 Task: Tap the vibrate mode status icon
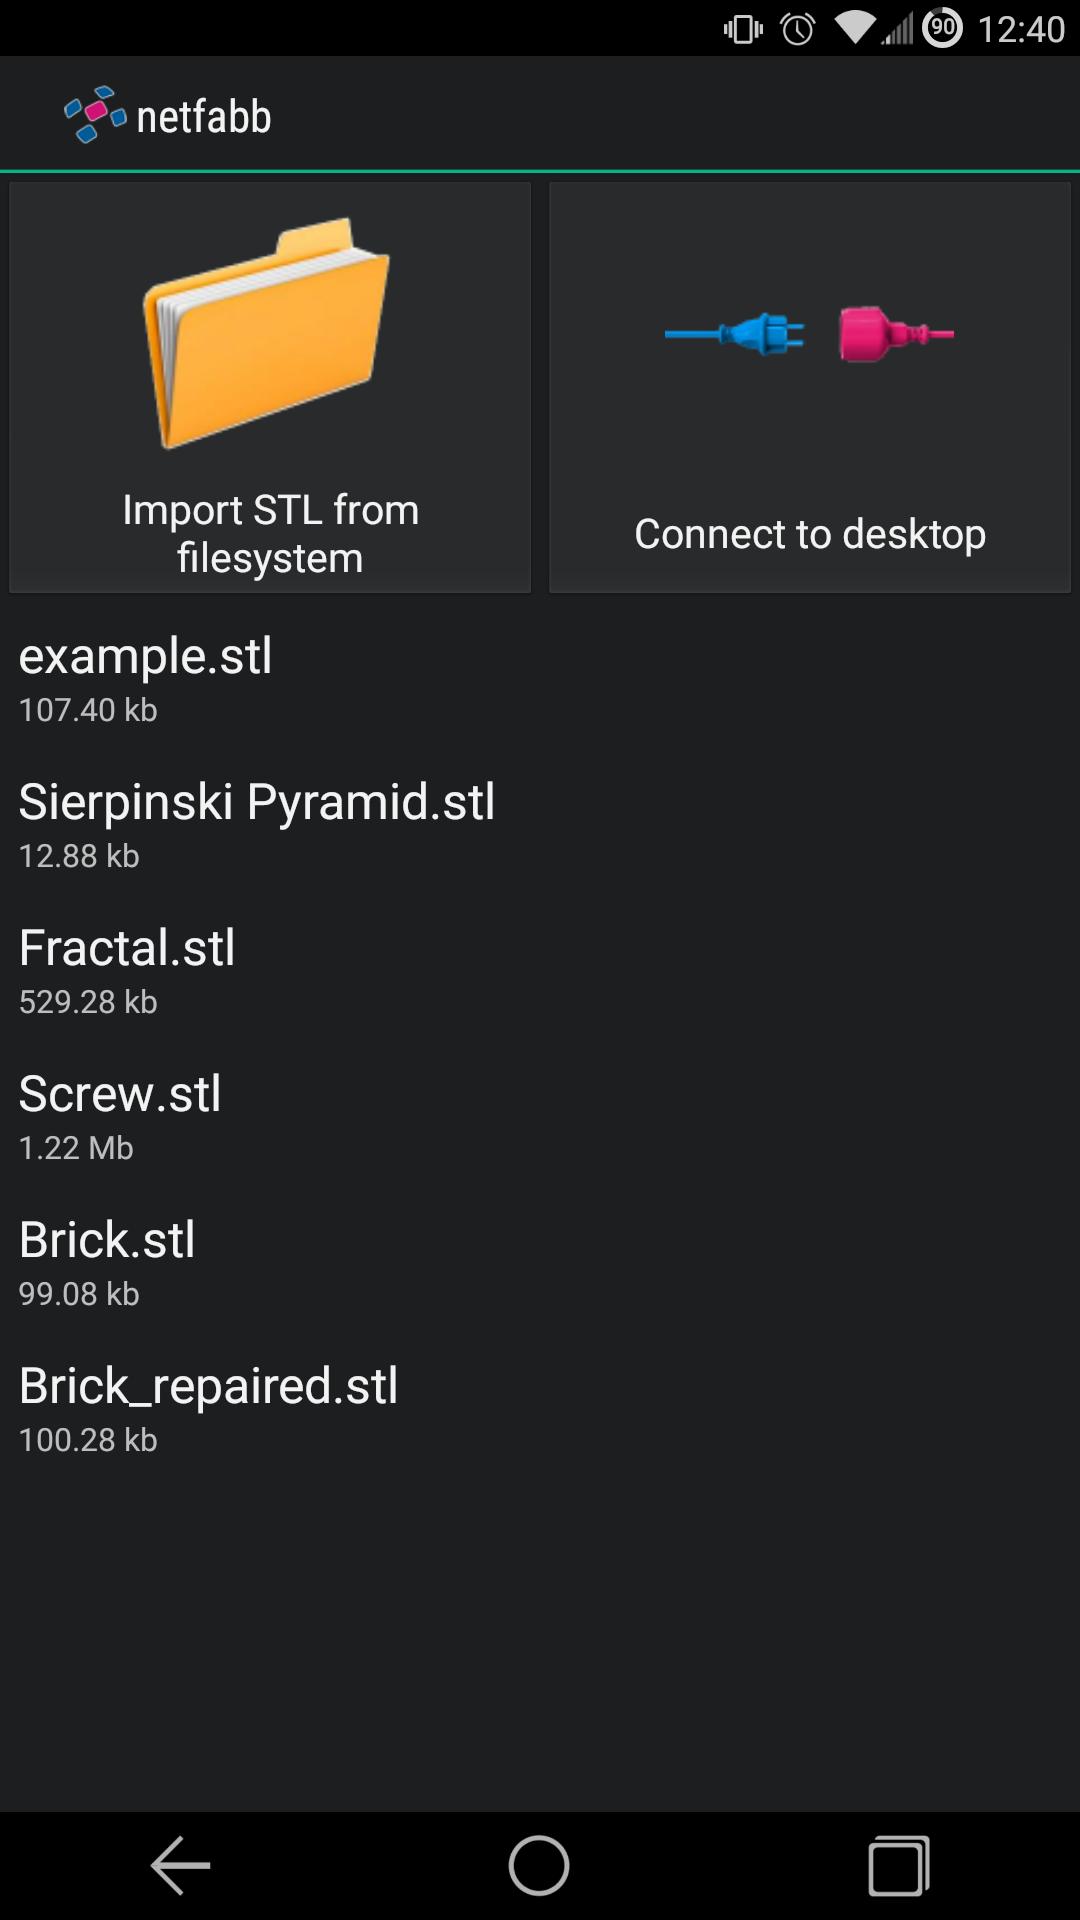point(743,29)
